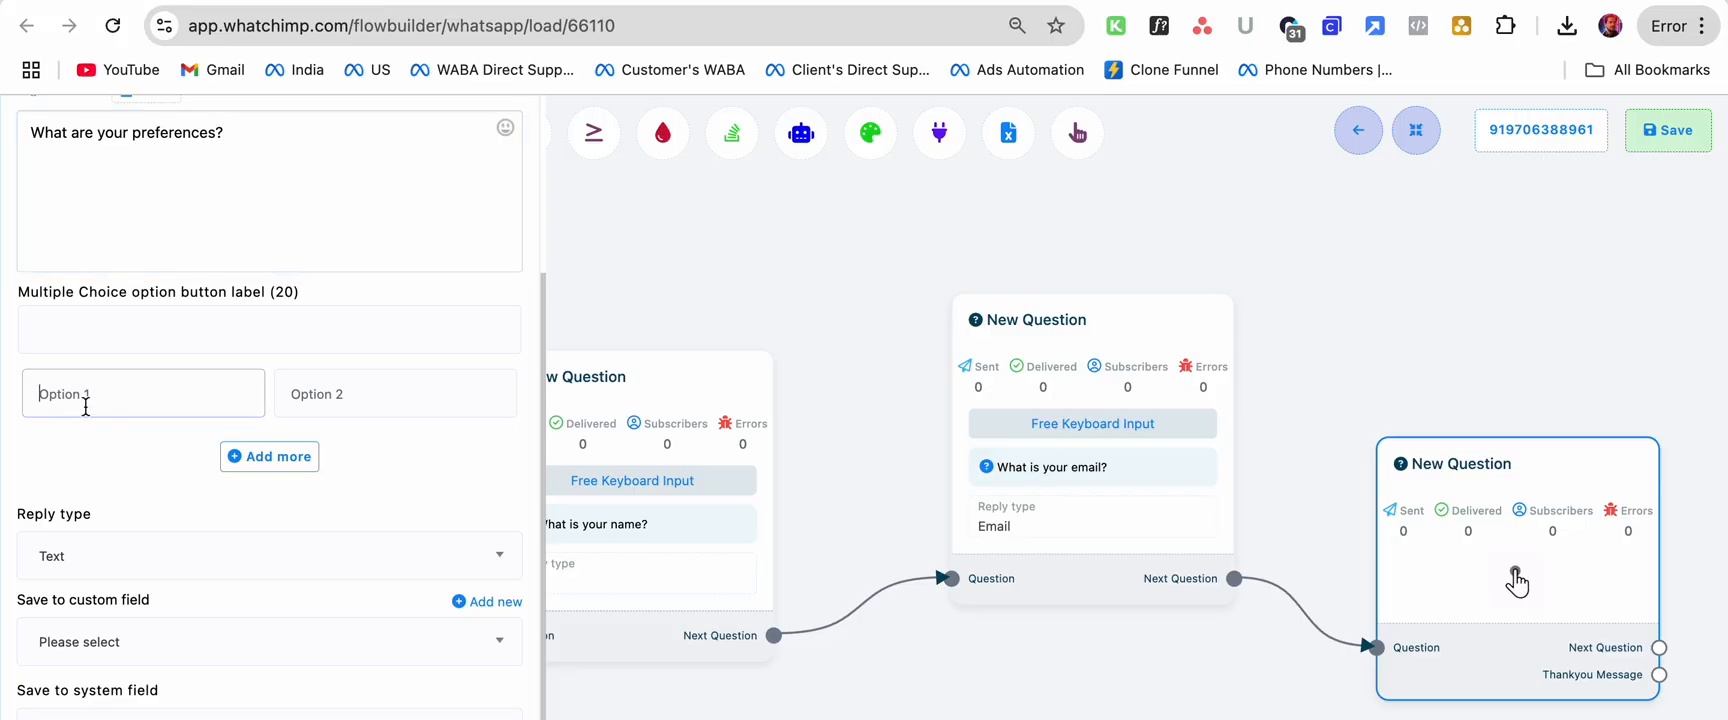Viewport: 1728px width, 720px height.
Task: Open the Ads Automation bookmark
Action: pyautogui.click(x=1017, y=70)
